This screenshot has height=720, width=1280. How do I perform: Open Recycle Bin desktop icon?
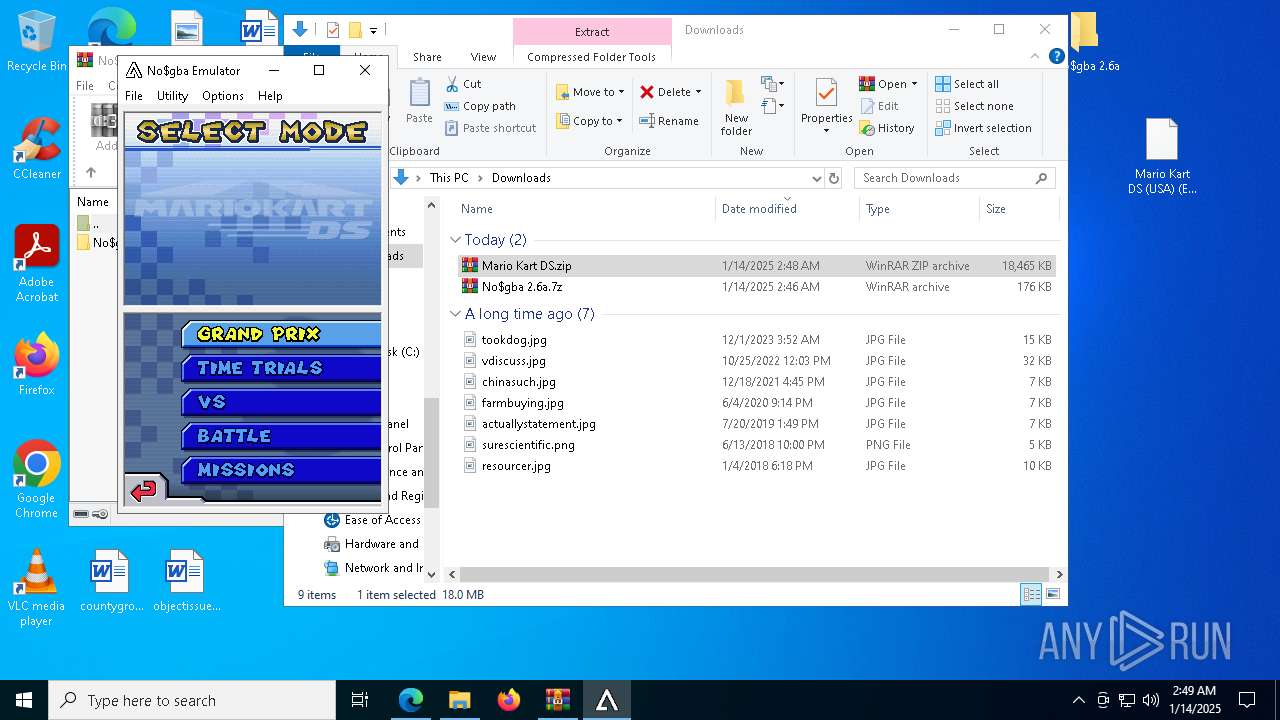pos(36,41)
